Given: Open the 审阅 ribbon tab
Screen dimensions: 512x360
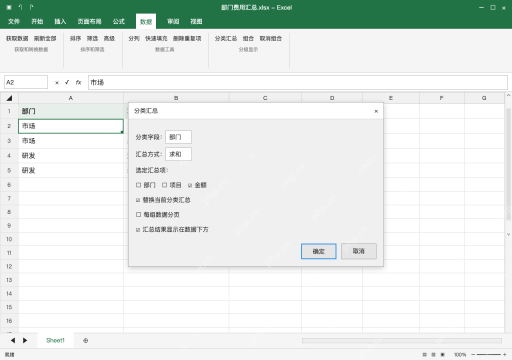Looking at the screenshot, I should click(x=173, y=22).
